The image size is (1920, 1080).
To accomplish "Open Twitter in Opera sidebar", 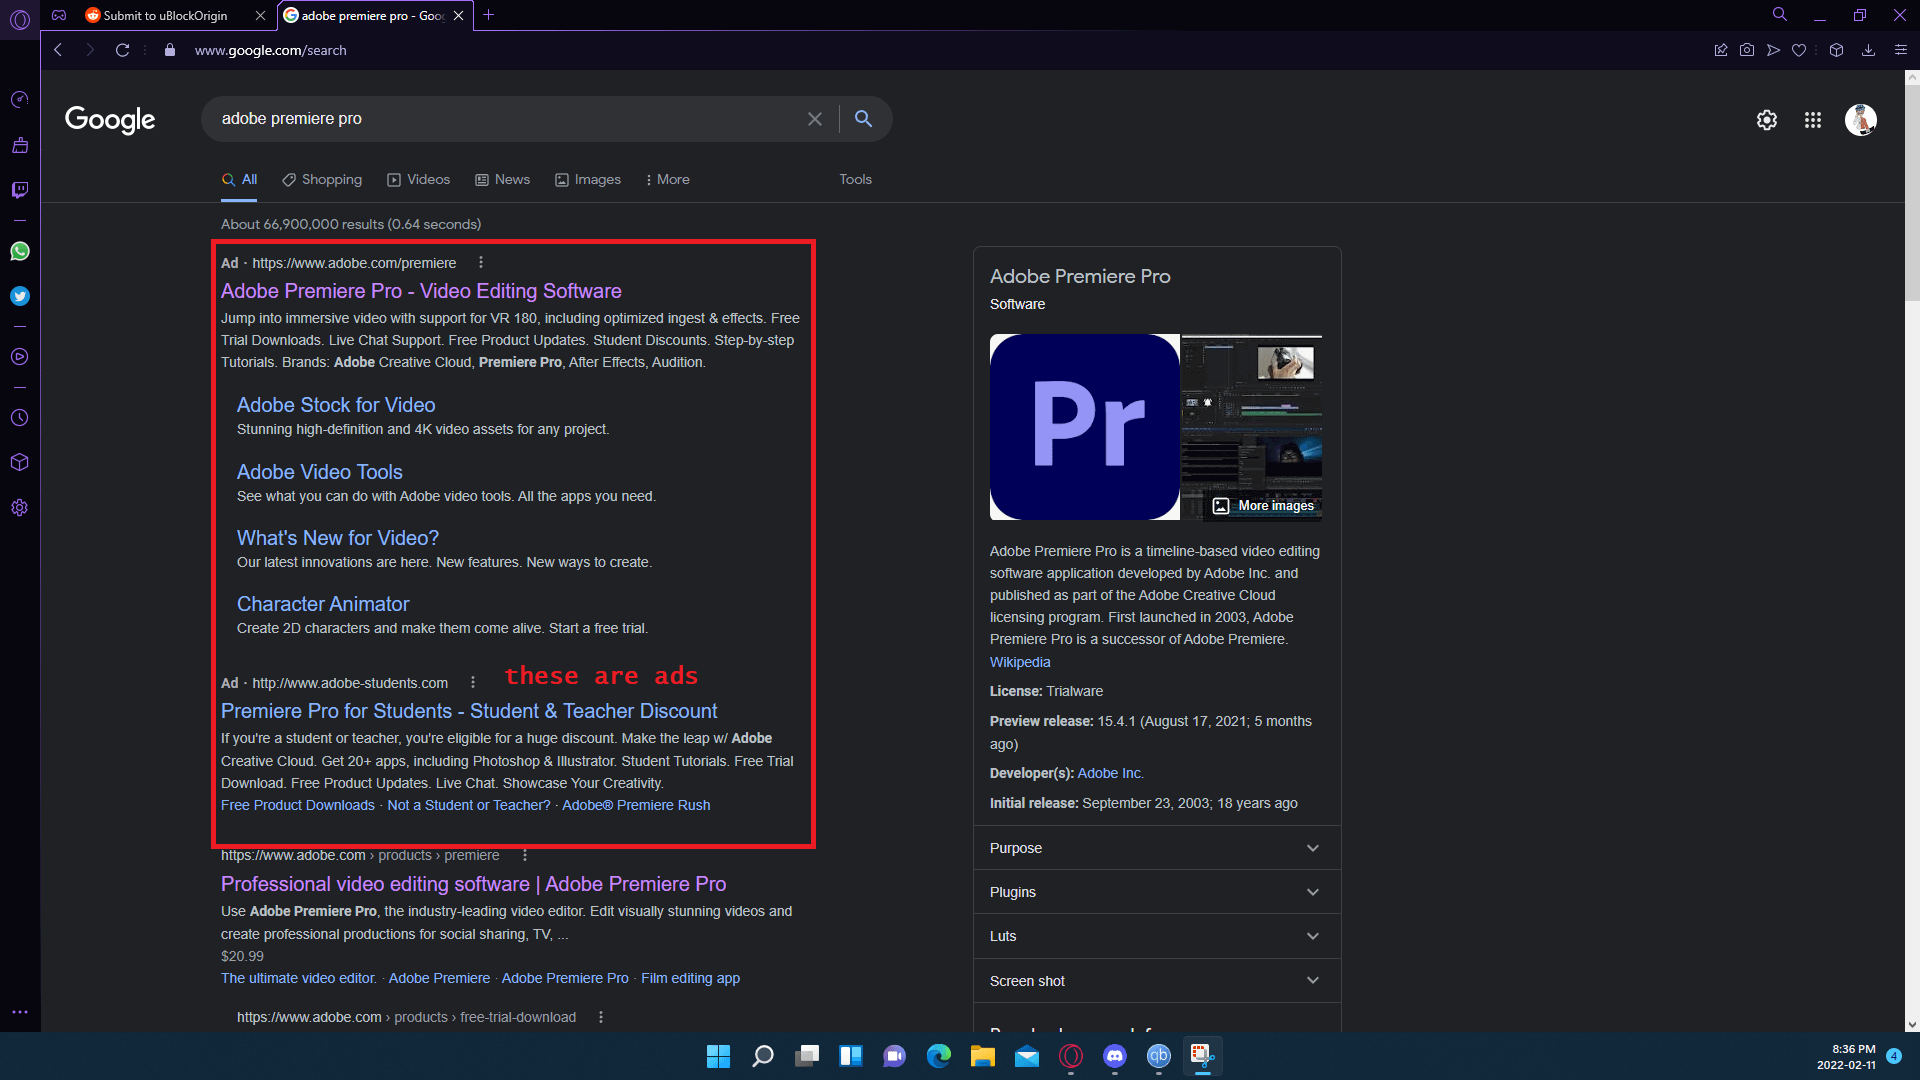I will point(19,296).
